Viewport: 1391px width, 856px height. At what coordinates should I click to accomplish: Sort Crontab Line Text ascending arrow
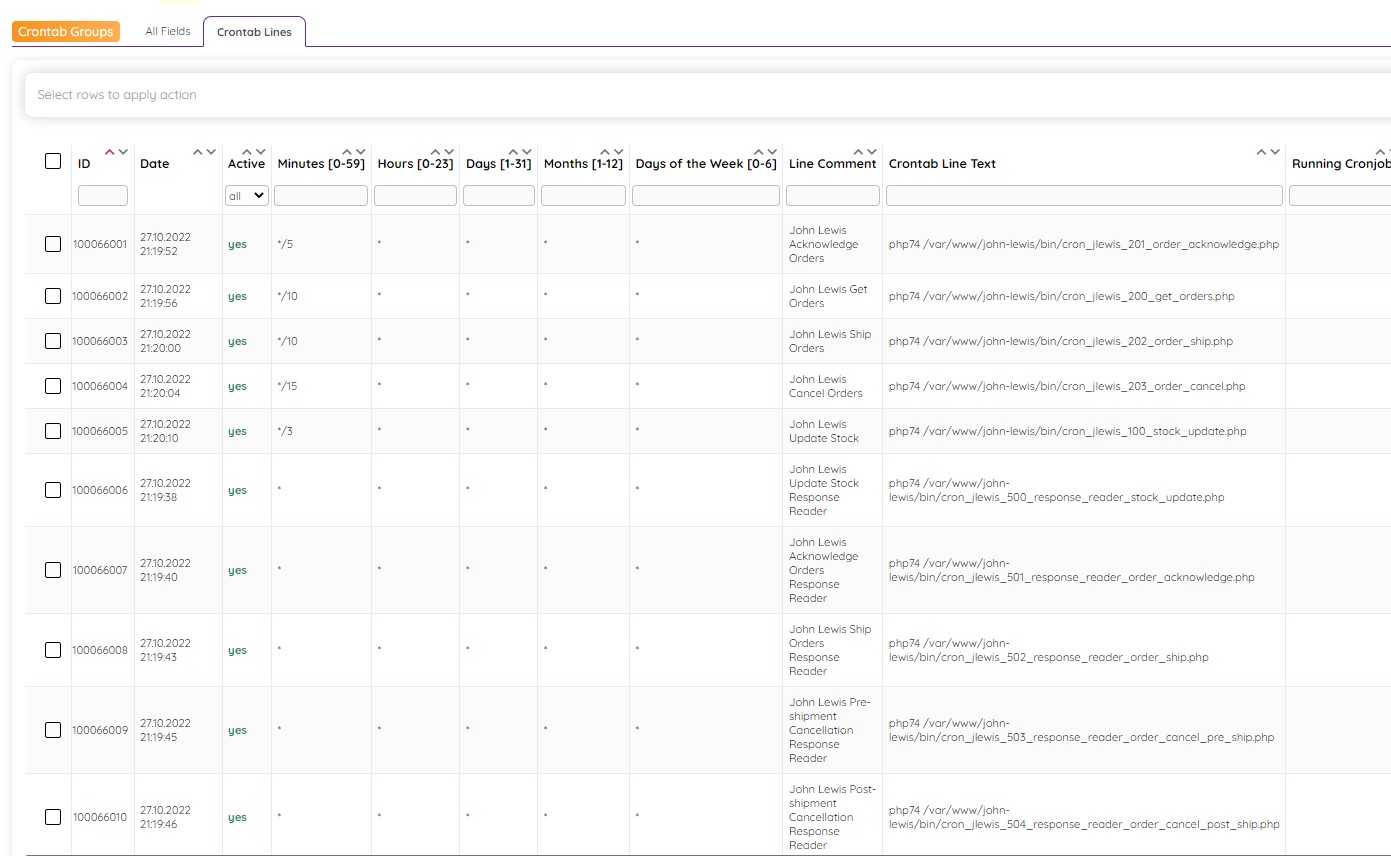pos(1262,152)
